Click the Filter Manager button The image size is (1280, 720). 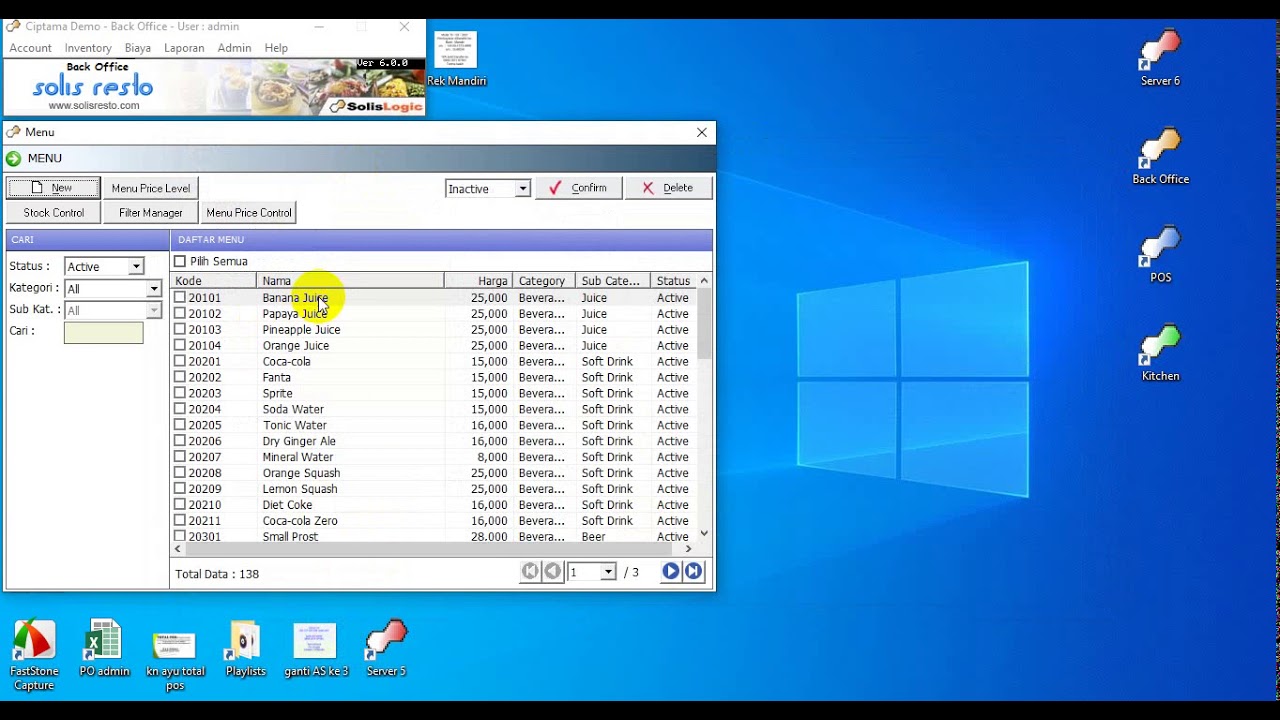[x=151, y=212]
